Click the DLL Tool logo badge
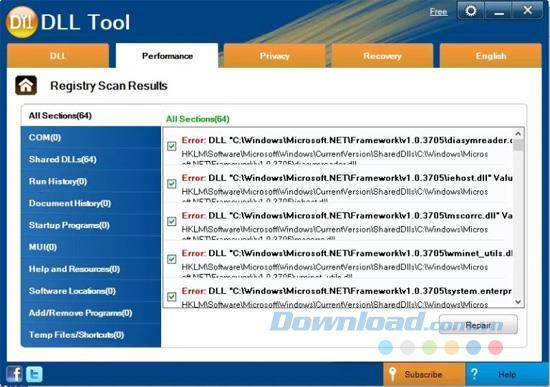The height and width of the screenshot is (387, 550). [22, 22]
